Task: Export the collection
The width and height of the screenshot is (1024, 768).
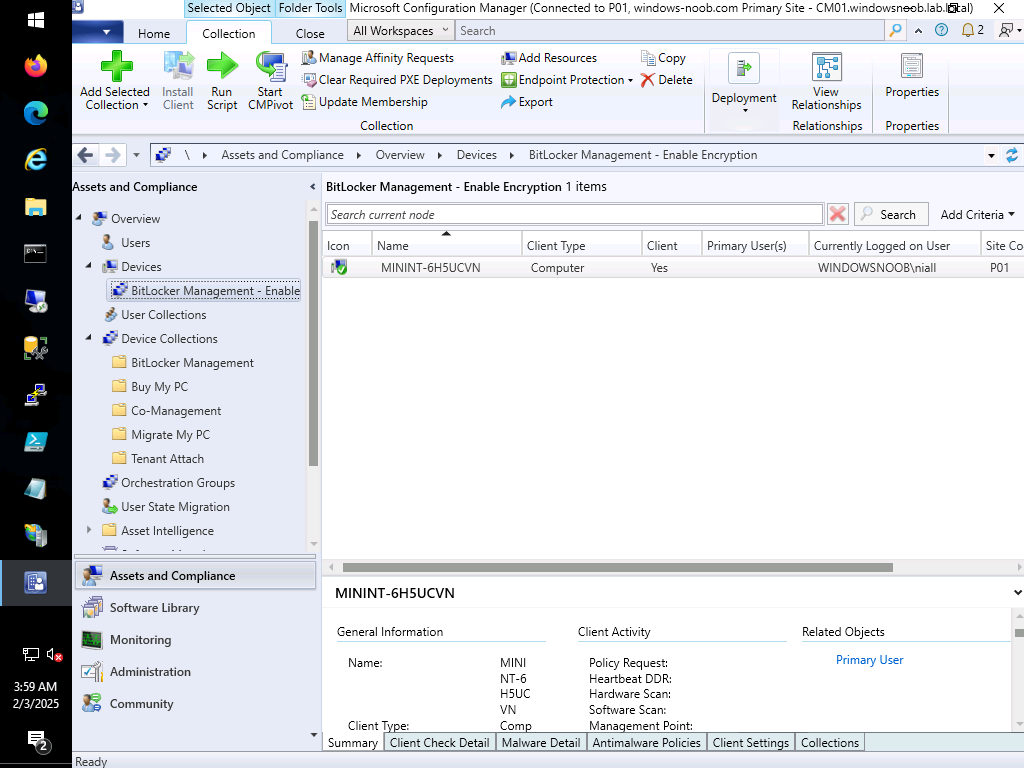Action: 527,102
